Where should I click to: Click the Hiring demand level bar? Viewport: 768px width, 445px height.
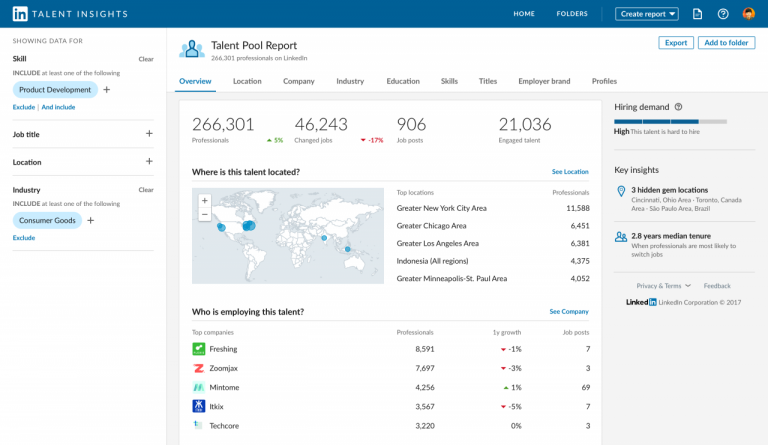[x=671, y=121]
